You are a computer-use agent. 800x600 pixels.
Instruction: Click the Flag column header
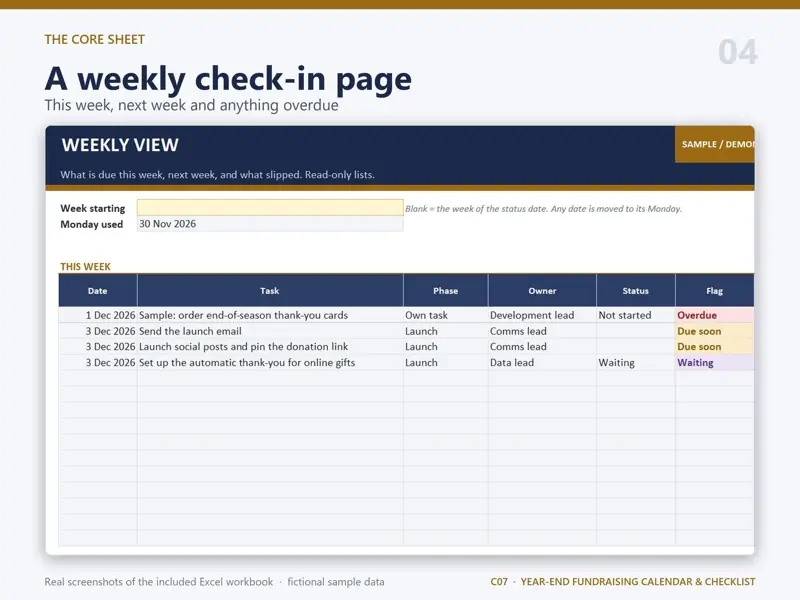[x=714, y=291]
